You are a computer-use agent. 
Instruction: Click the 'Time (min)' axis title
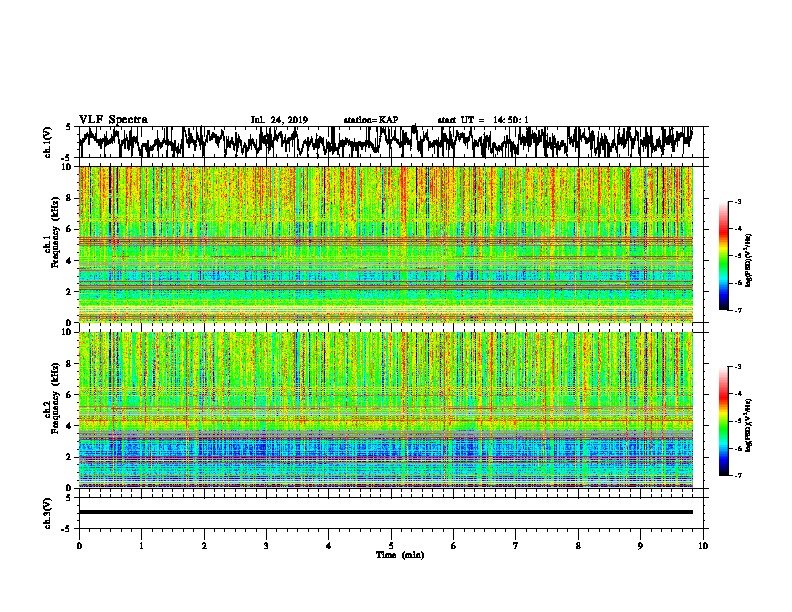click(400, 555)
